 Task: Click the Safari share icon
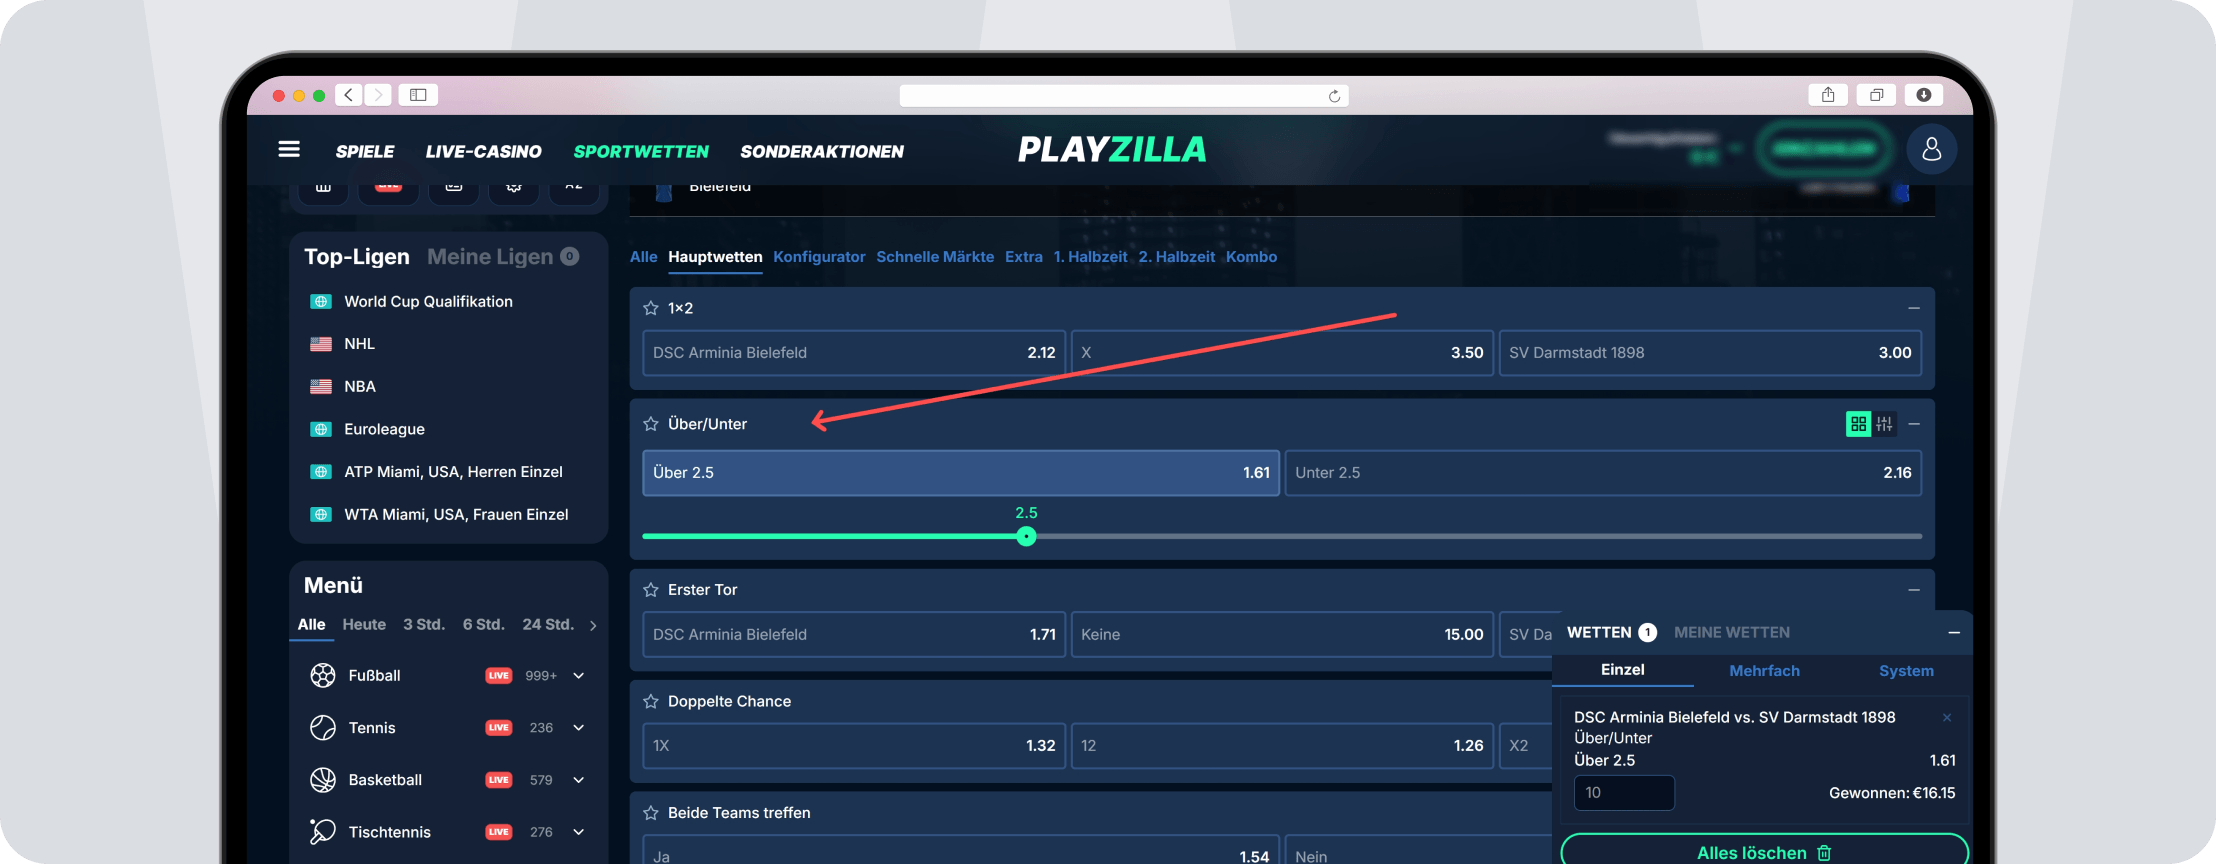pyautogui.click(x=1828, y=95)
